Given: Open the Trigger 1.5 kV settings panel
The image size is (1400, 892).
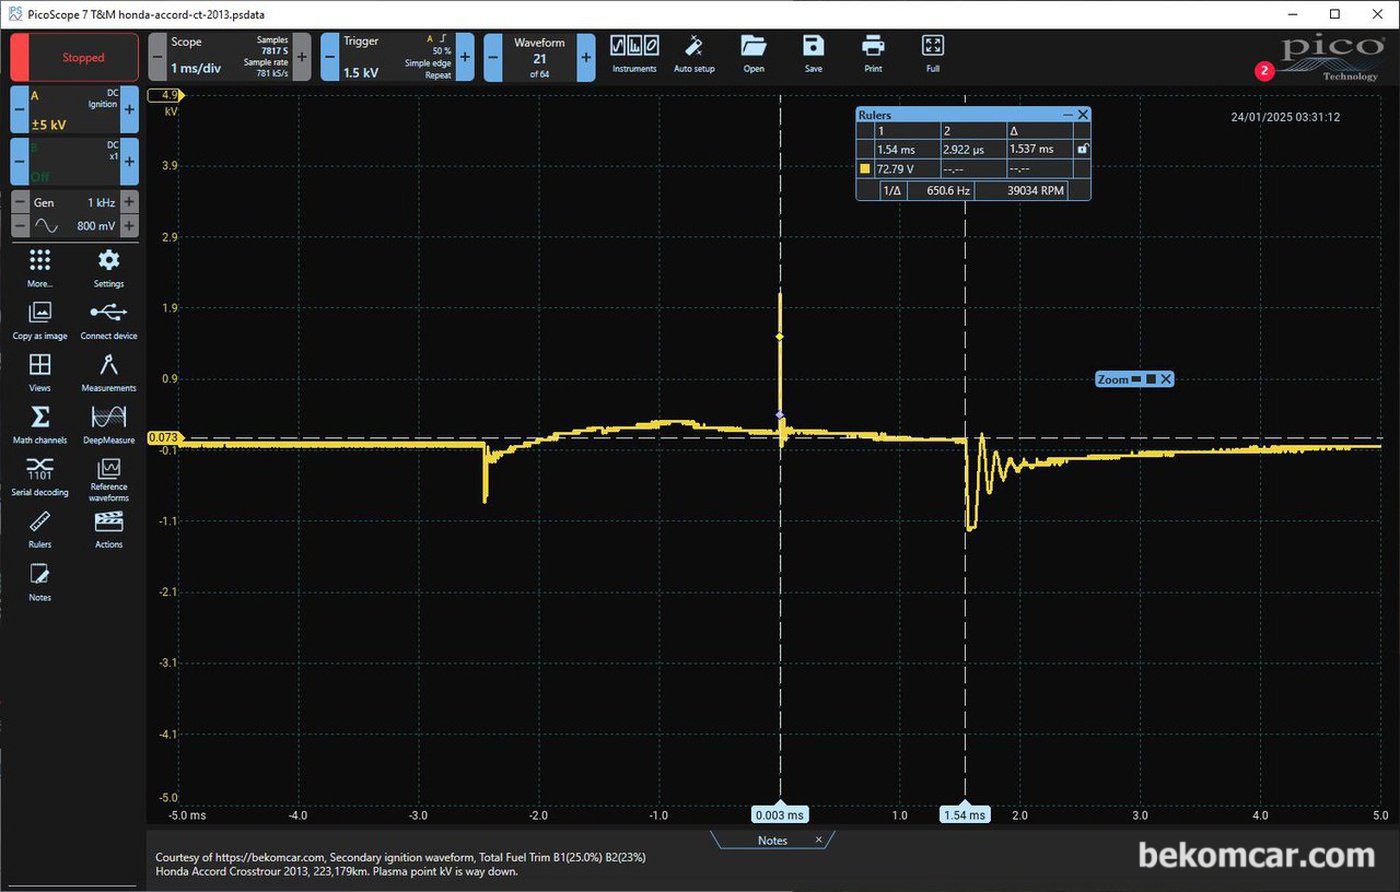Looking at the screenshot, I should tap(397, 57).
